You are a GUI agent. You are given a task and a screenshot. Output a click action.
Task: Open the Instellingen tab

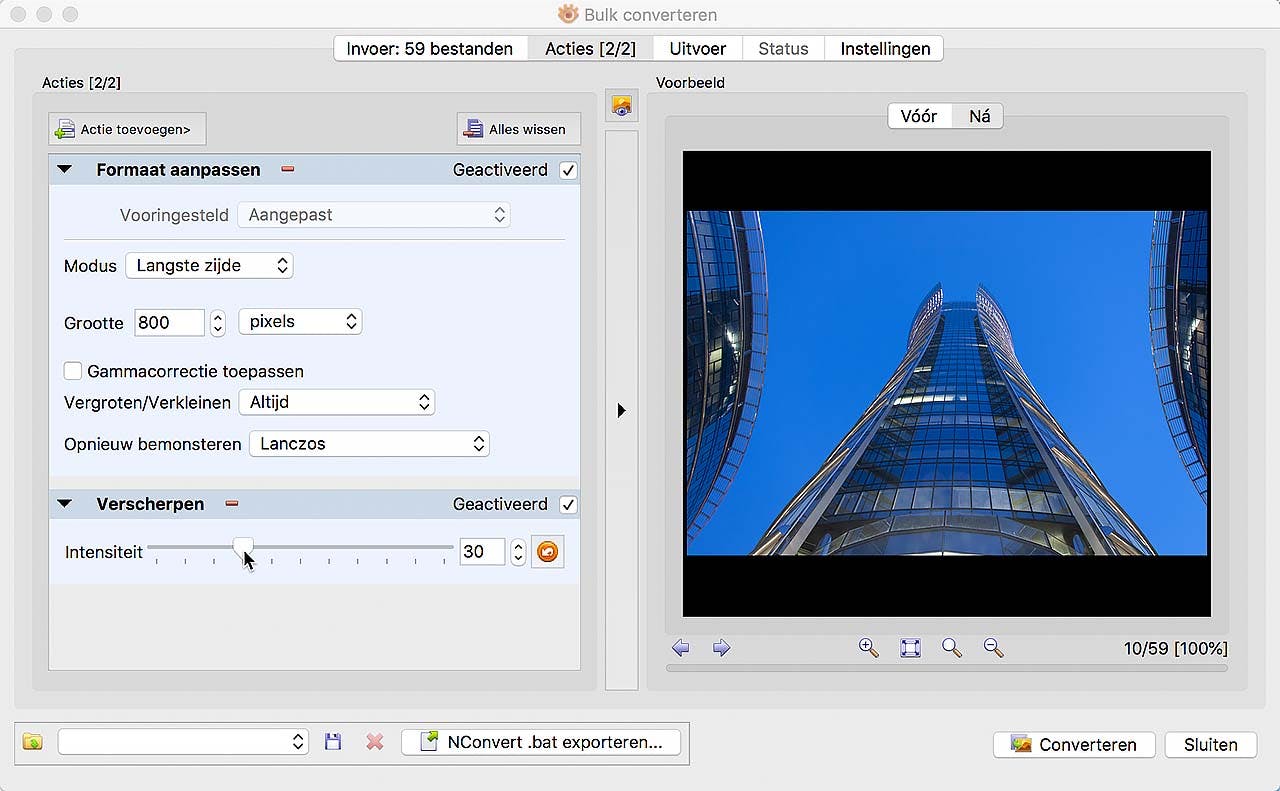[x=885, y=48]
